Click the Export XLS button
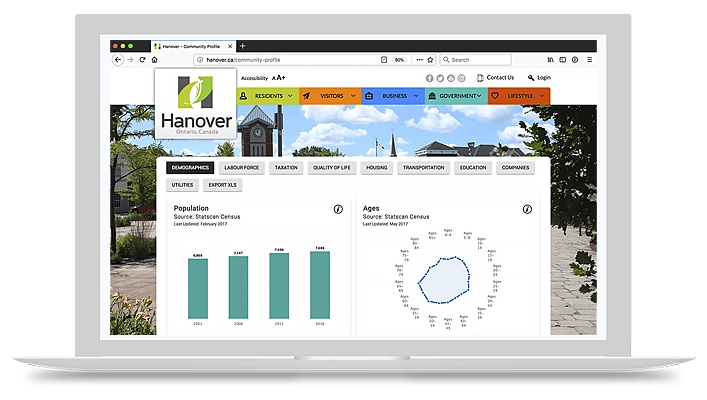The height and width of the screenshot is (400, 707). click(x=222, y=185)
